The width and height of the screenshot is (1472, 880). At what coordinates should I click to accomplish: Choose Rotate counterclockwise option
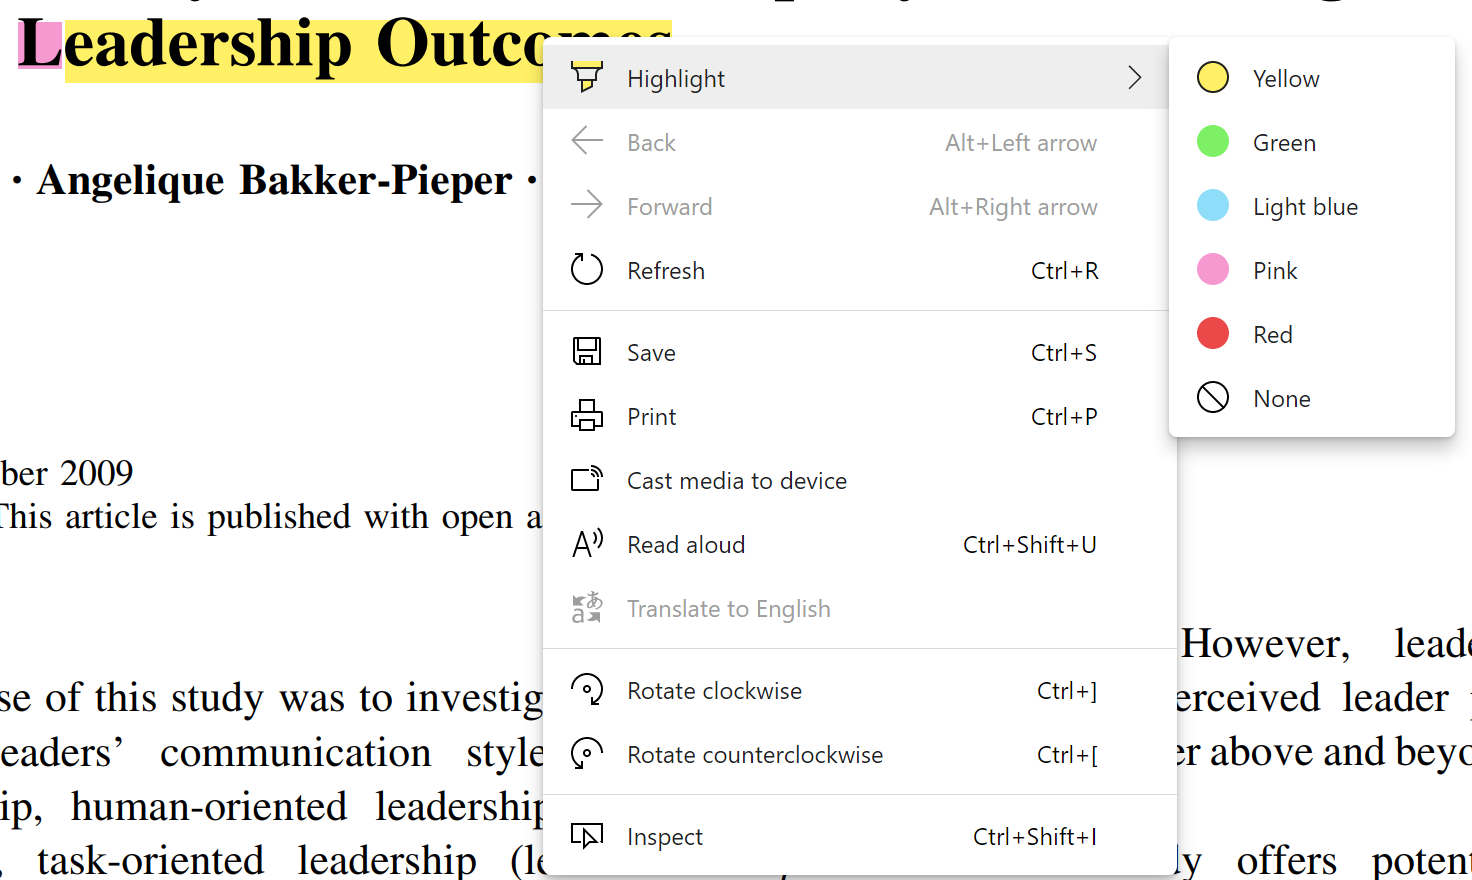tap(860, 754)
